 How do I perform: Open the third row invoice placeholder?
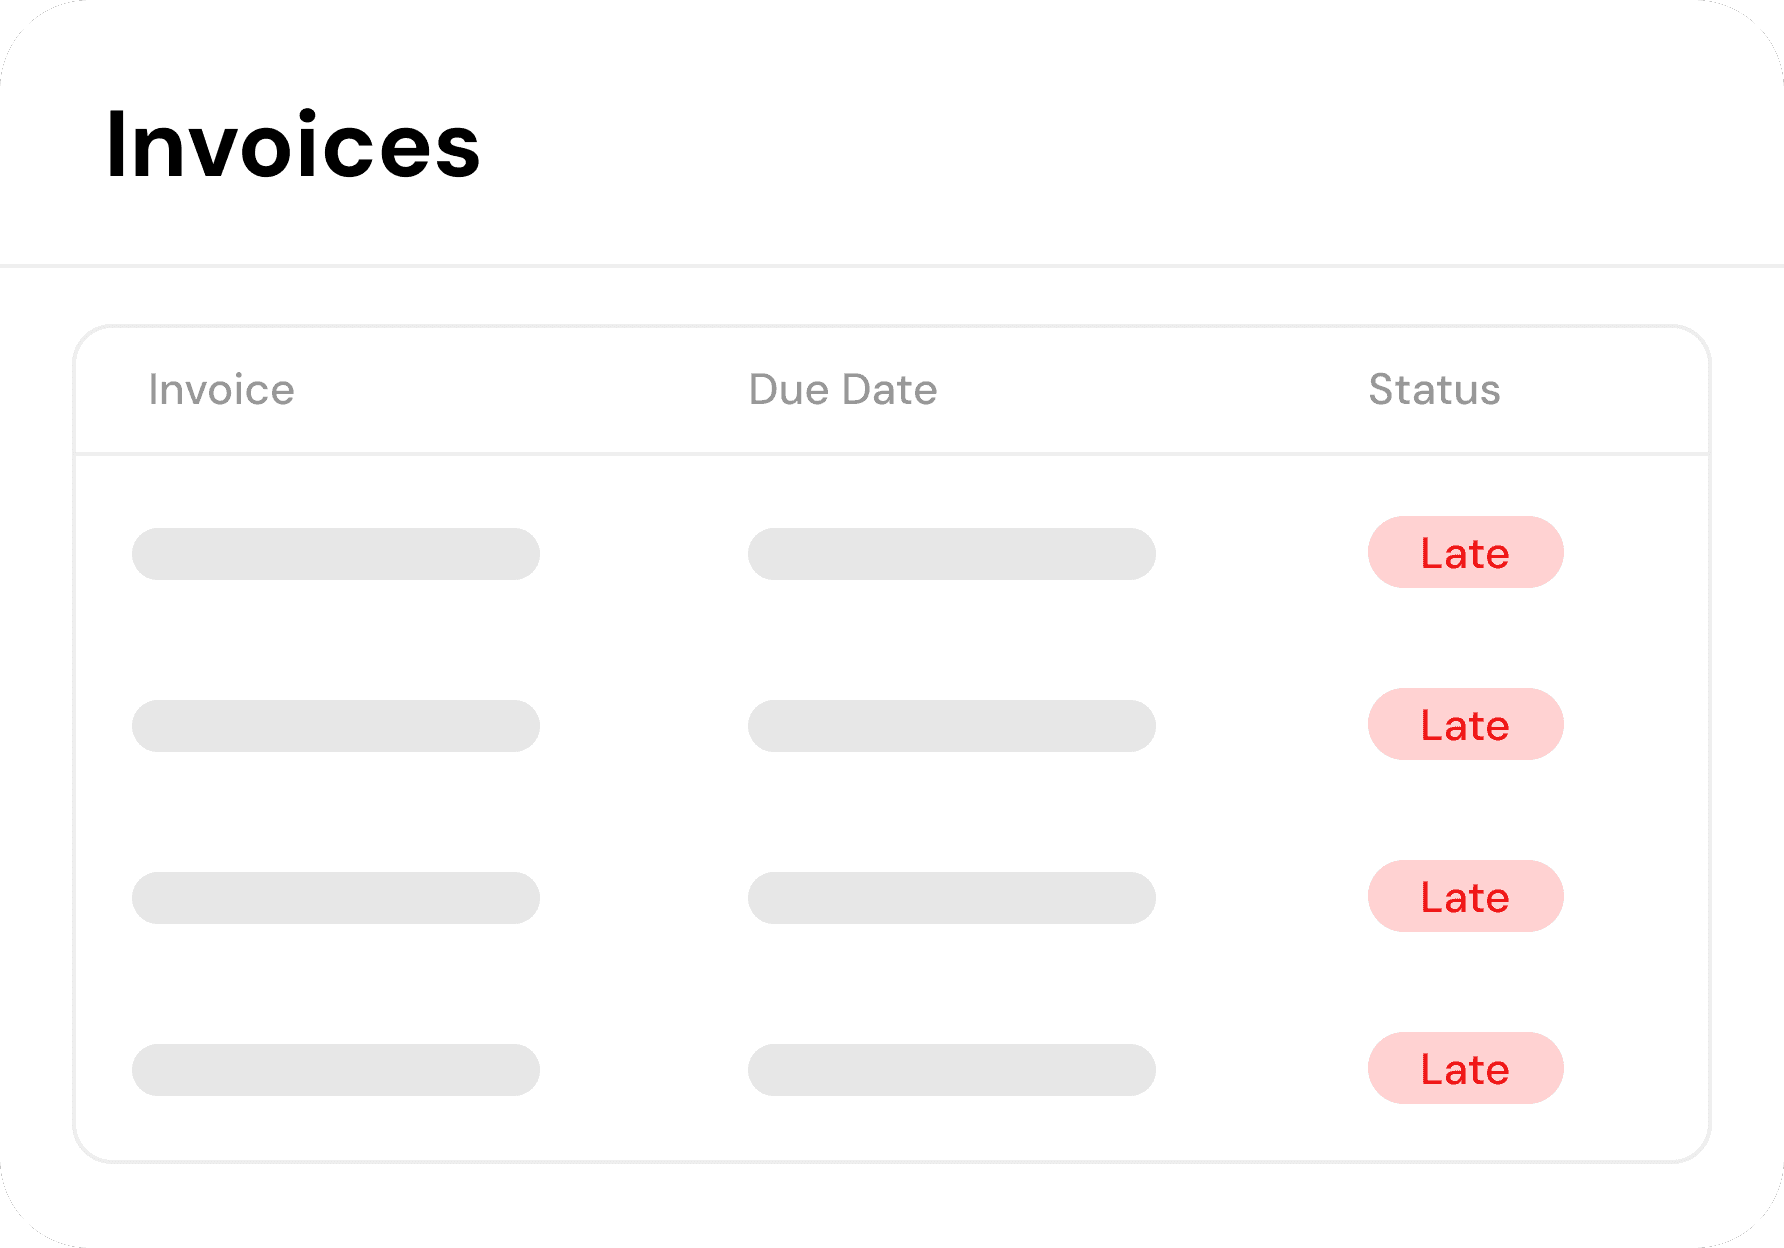pyautogui.click(x=336, y=898)
